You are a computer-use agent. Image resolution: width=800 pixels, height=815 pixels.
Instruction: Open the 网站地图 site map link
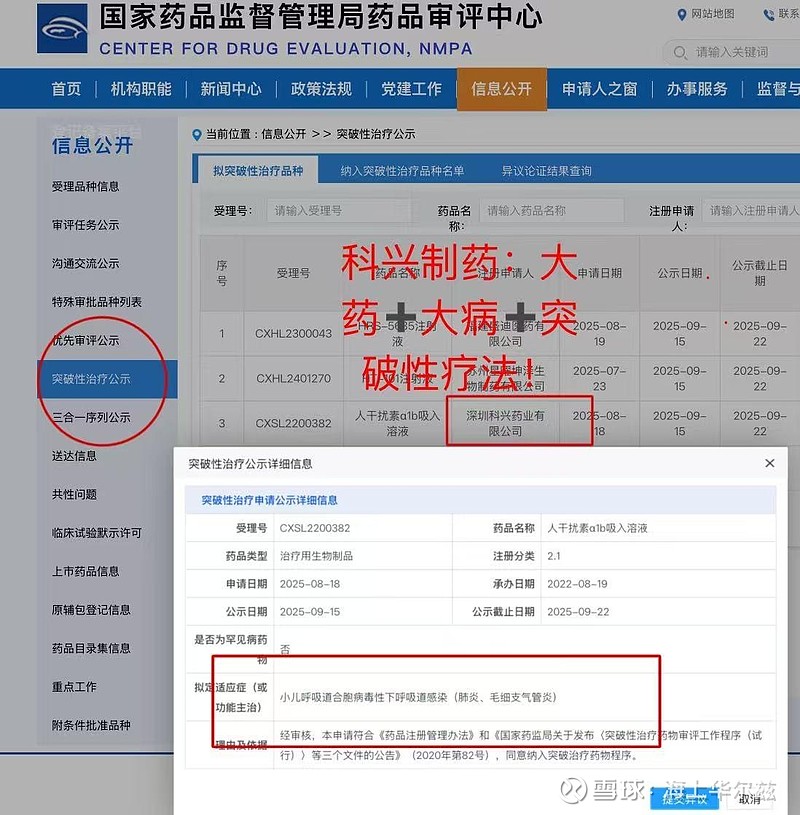[x=713, y=14]
